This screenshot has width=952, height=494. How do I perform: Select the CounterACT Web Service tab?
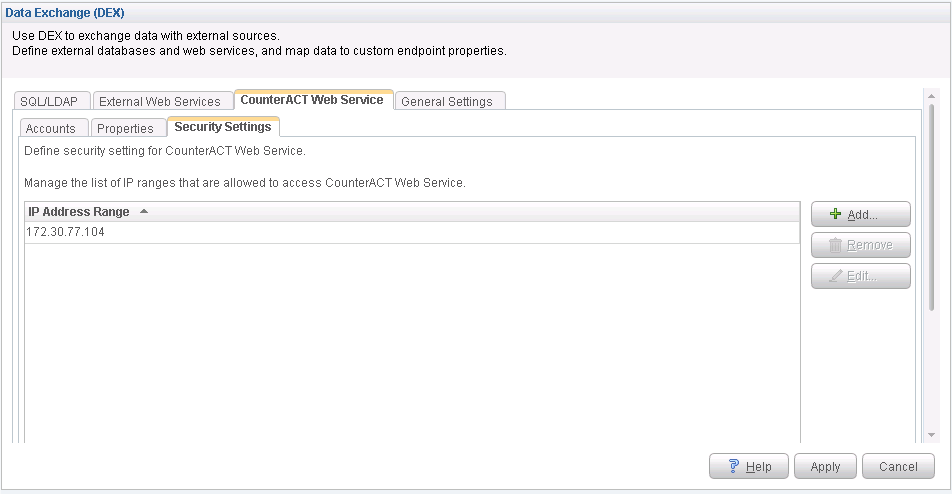(x=312, y=100)
